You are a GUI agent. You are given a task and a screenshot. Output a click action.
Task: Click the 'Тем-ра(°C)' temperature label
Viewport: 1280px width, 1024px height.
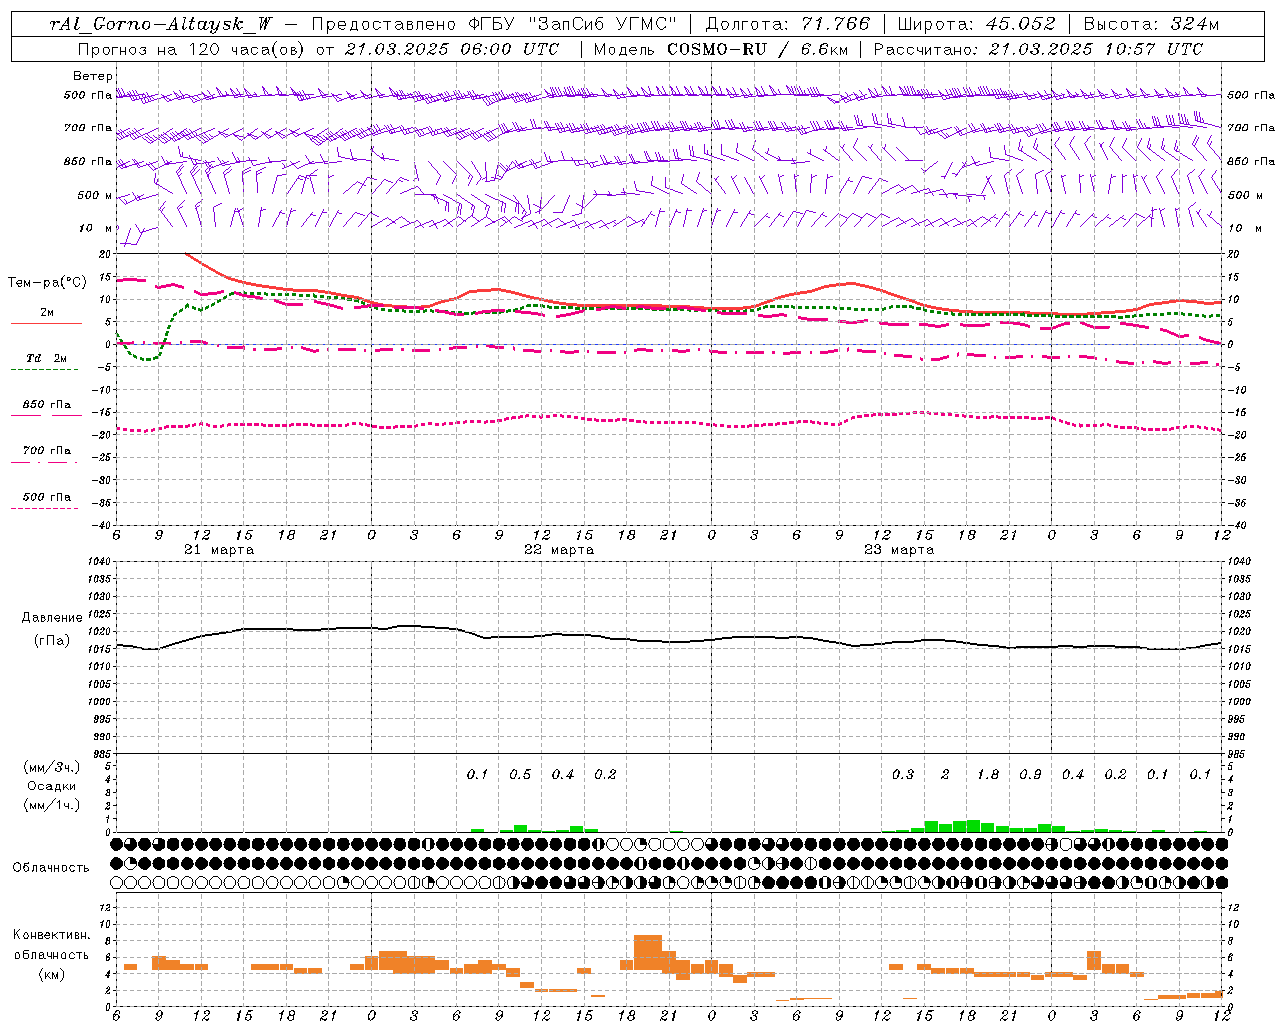click(x=48, y=283)
